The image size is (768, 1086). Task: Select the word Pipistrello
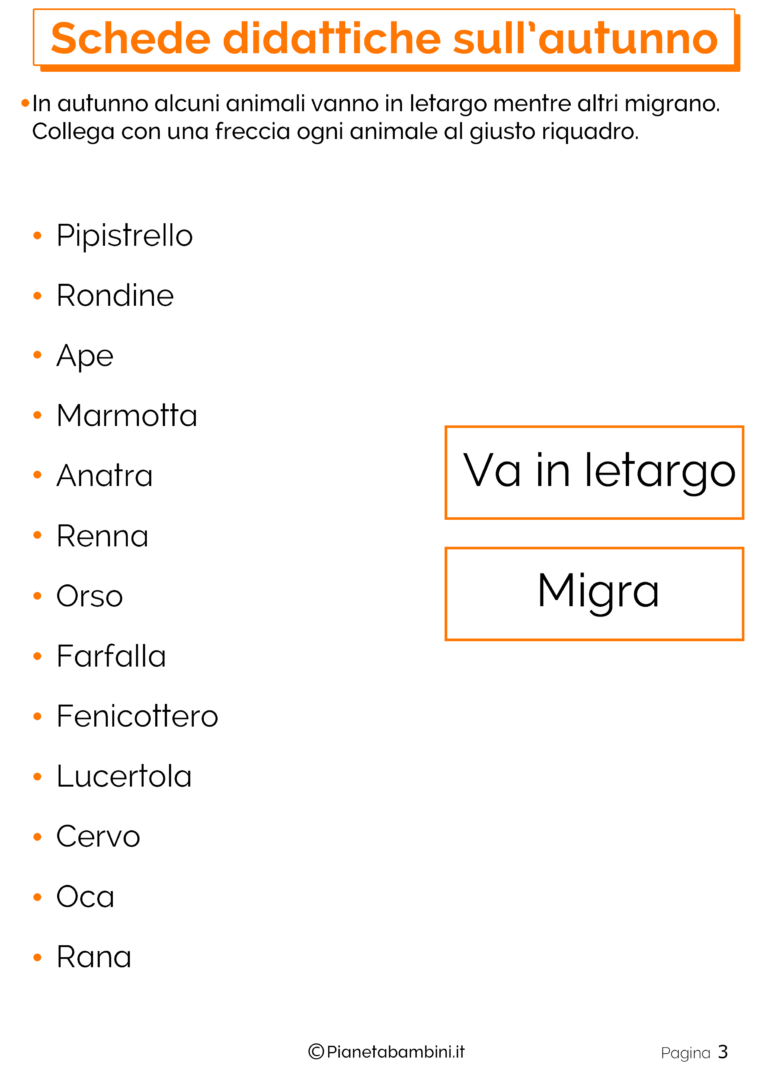(124, 236)
